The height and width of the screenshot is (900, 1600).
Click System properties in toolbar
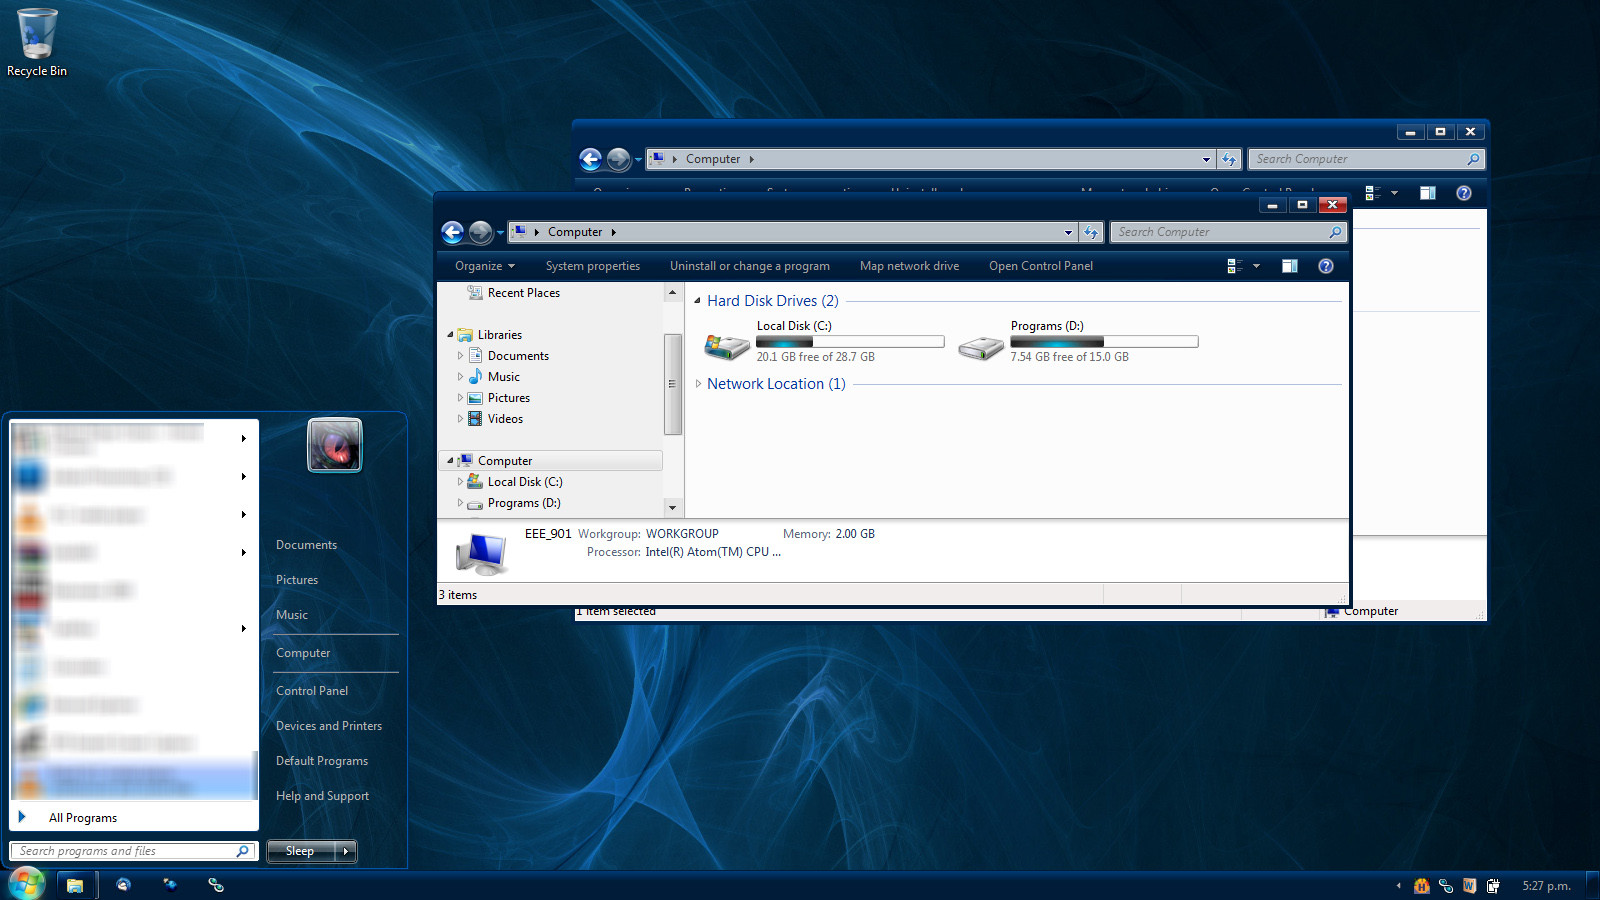(593, 266)
